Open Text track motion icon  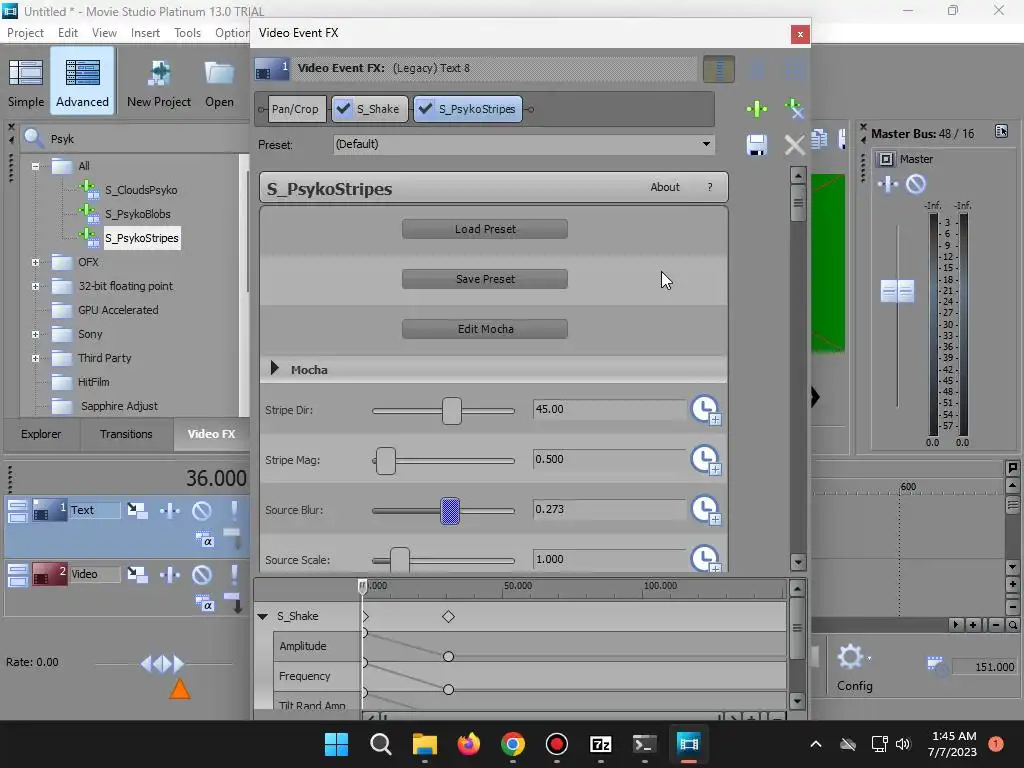pyautogui.click(x=137, y=510)
